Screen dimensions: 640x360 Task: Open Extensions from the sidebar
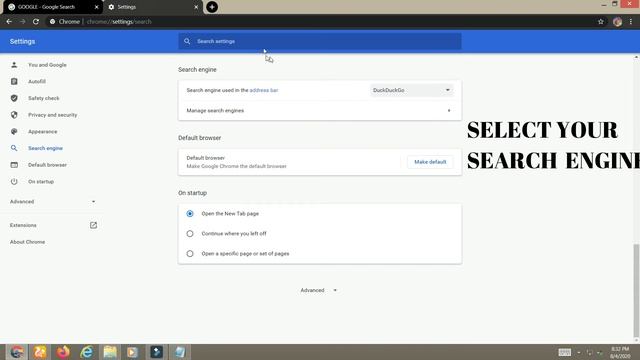click(x=23, y=225)
